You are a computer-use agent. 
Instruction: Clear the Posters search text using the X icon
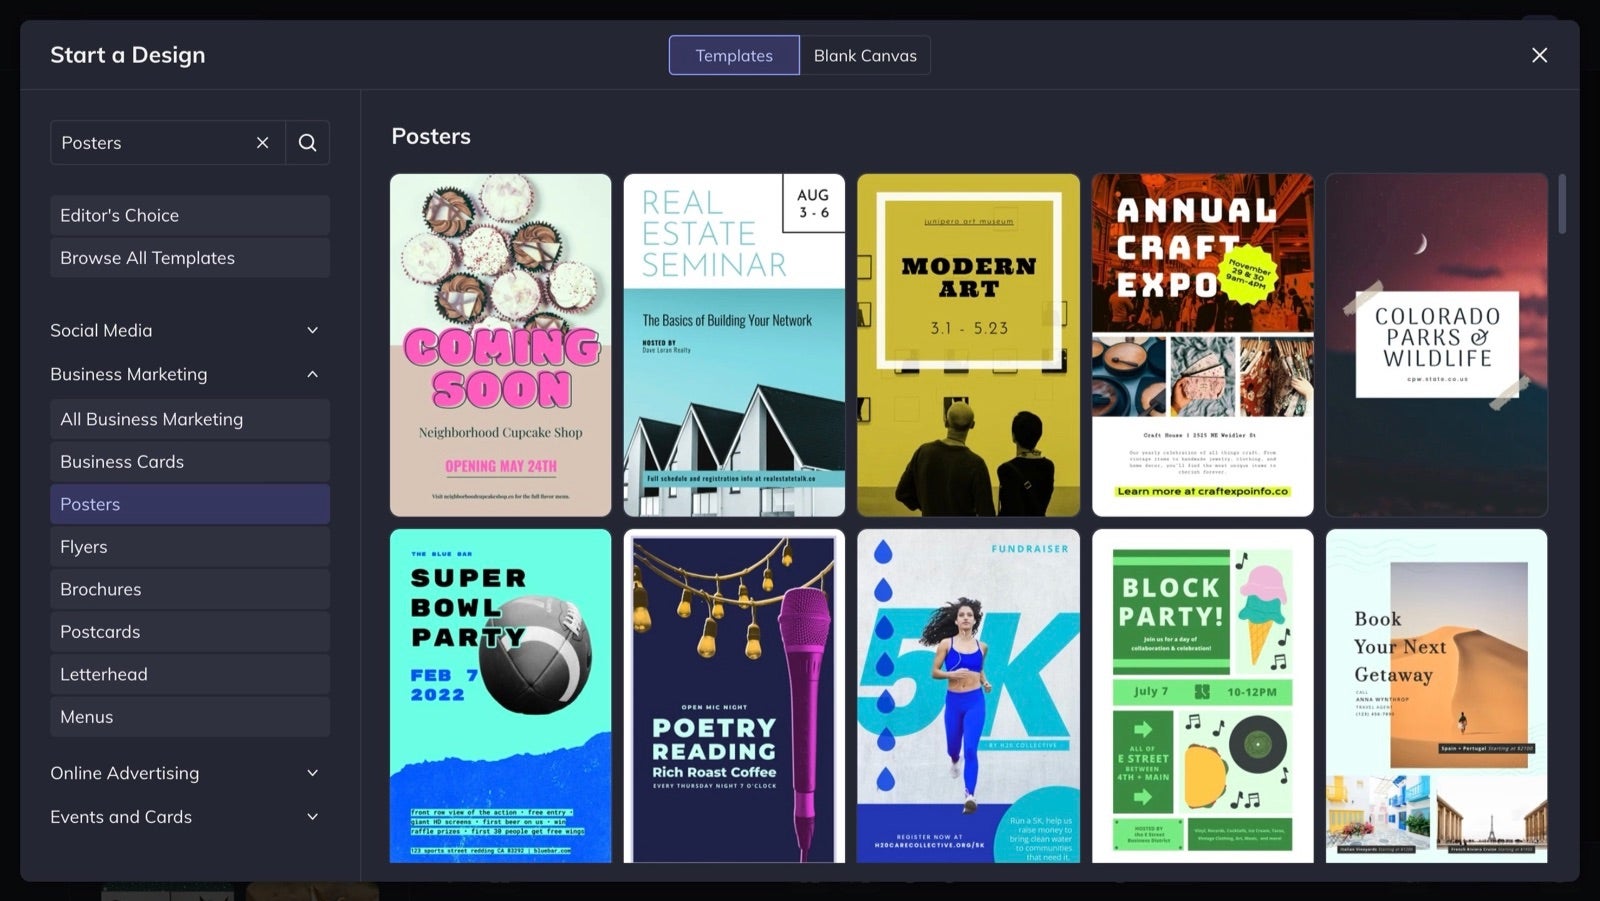pos(262,142)
